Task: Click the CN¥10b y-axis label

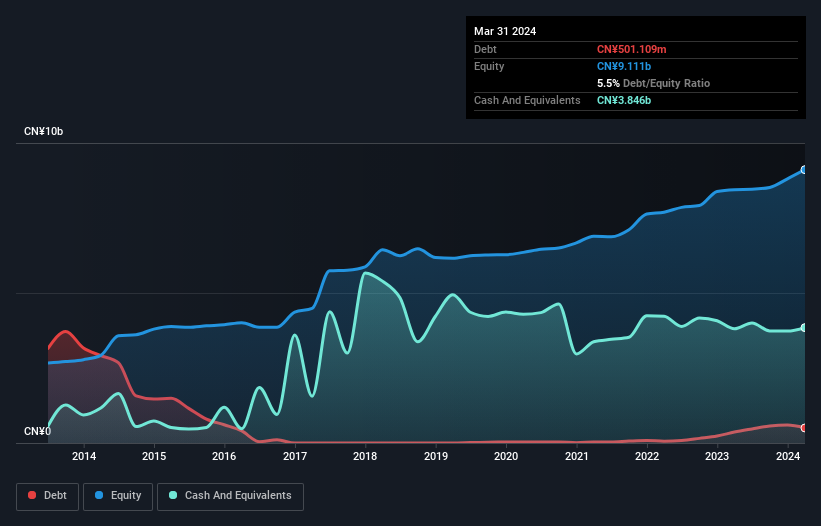Action: click(x=43, y=131)
